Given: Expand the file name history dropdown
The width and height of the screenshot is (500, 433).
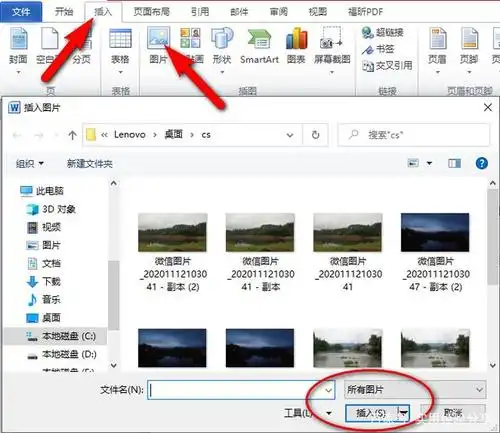Looking at the screenshot, I should pos(328,390).
